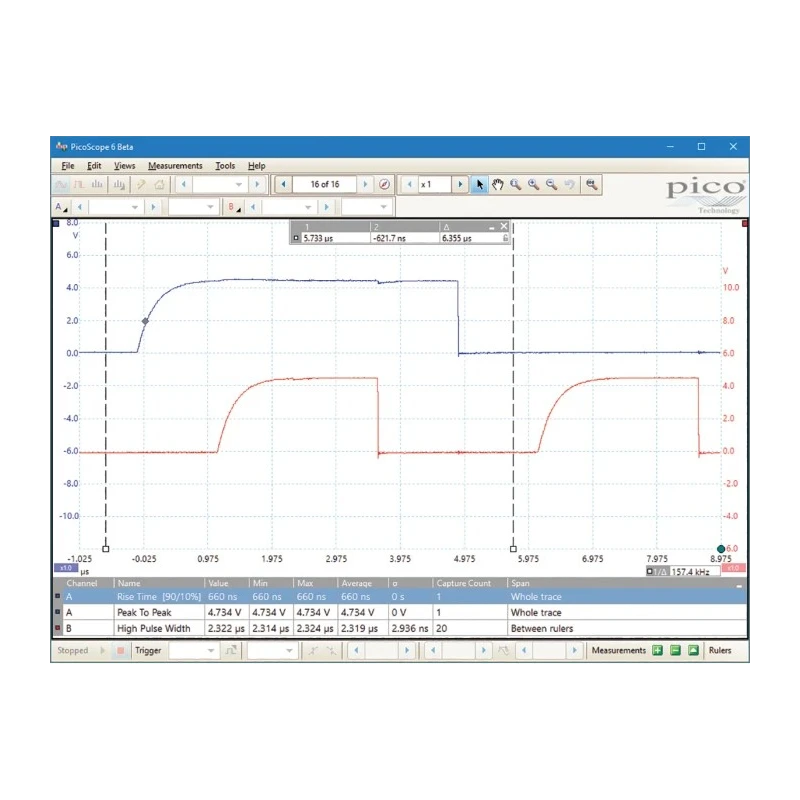Click the Trigger label button
This screenshot has width=800, height=800.
tap(148, 651)
